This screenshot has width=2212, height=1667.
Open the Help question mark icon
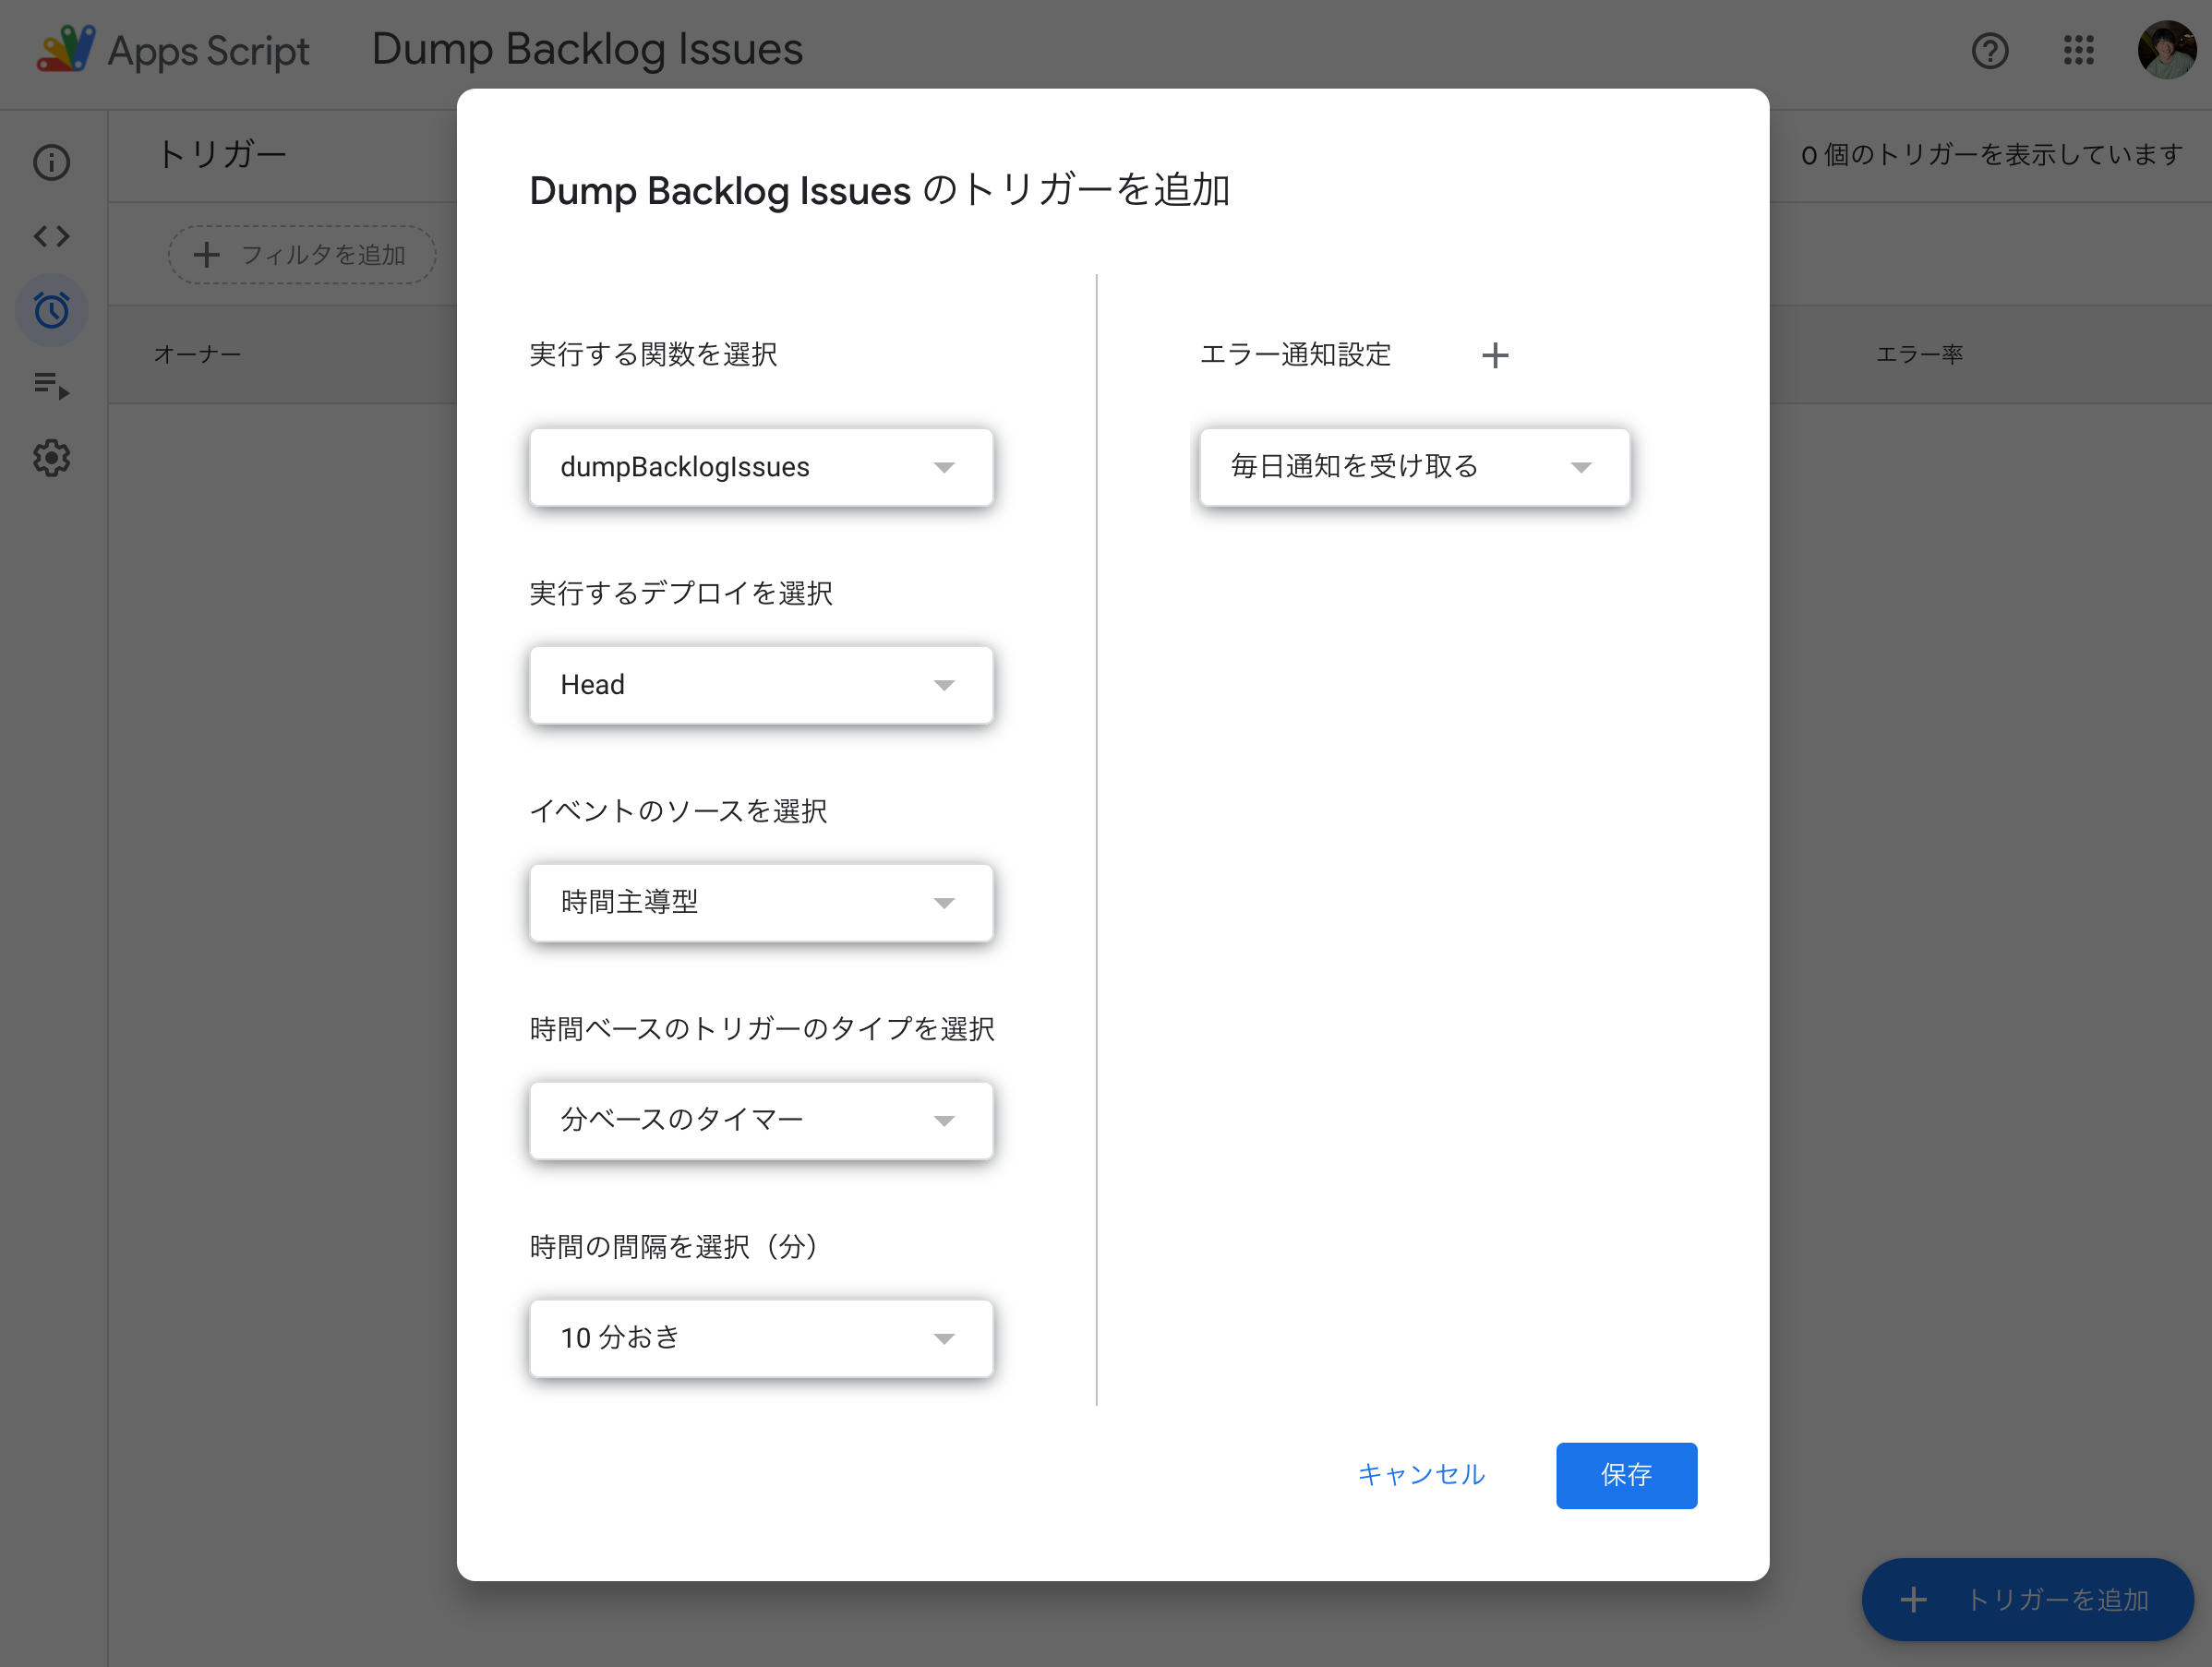click(x=1990, y=51)
